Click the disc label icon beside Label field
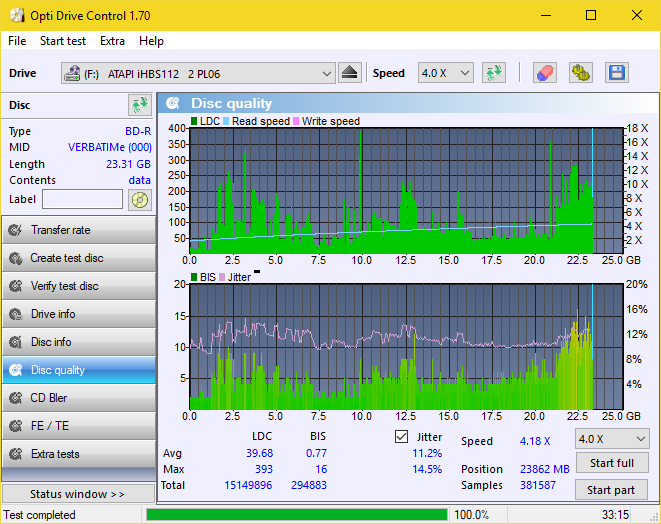 140,199
